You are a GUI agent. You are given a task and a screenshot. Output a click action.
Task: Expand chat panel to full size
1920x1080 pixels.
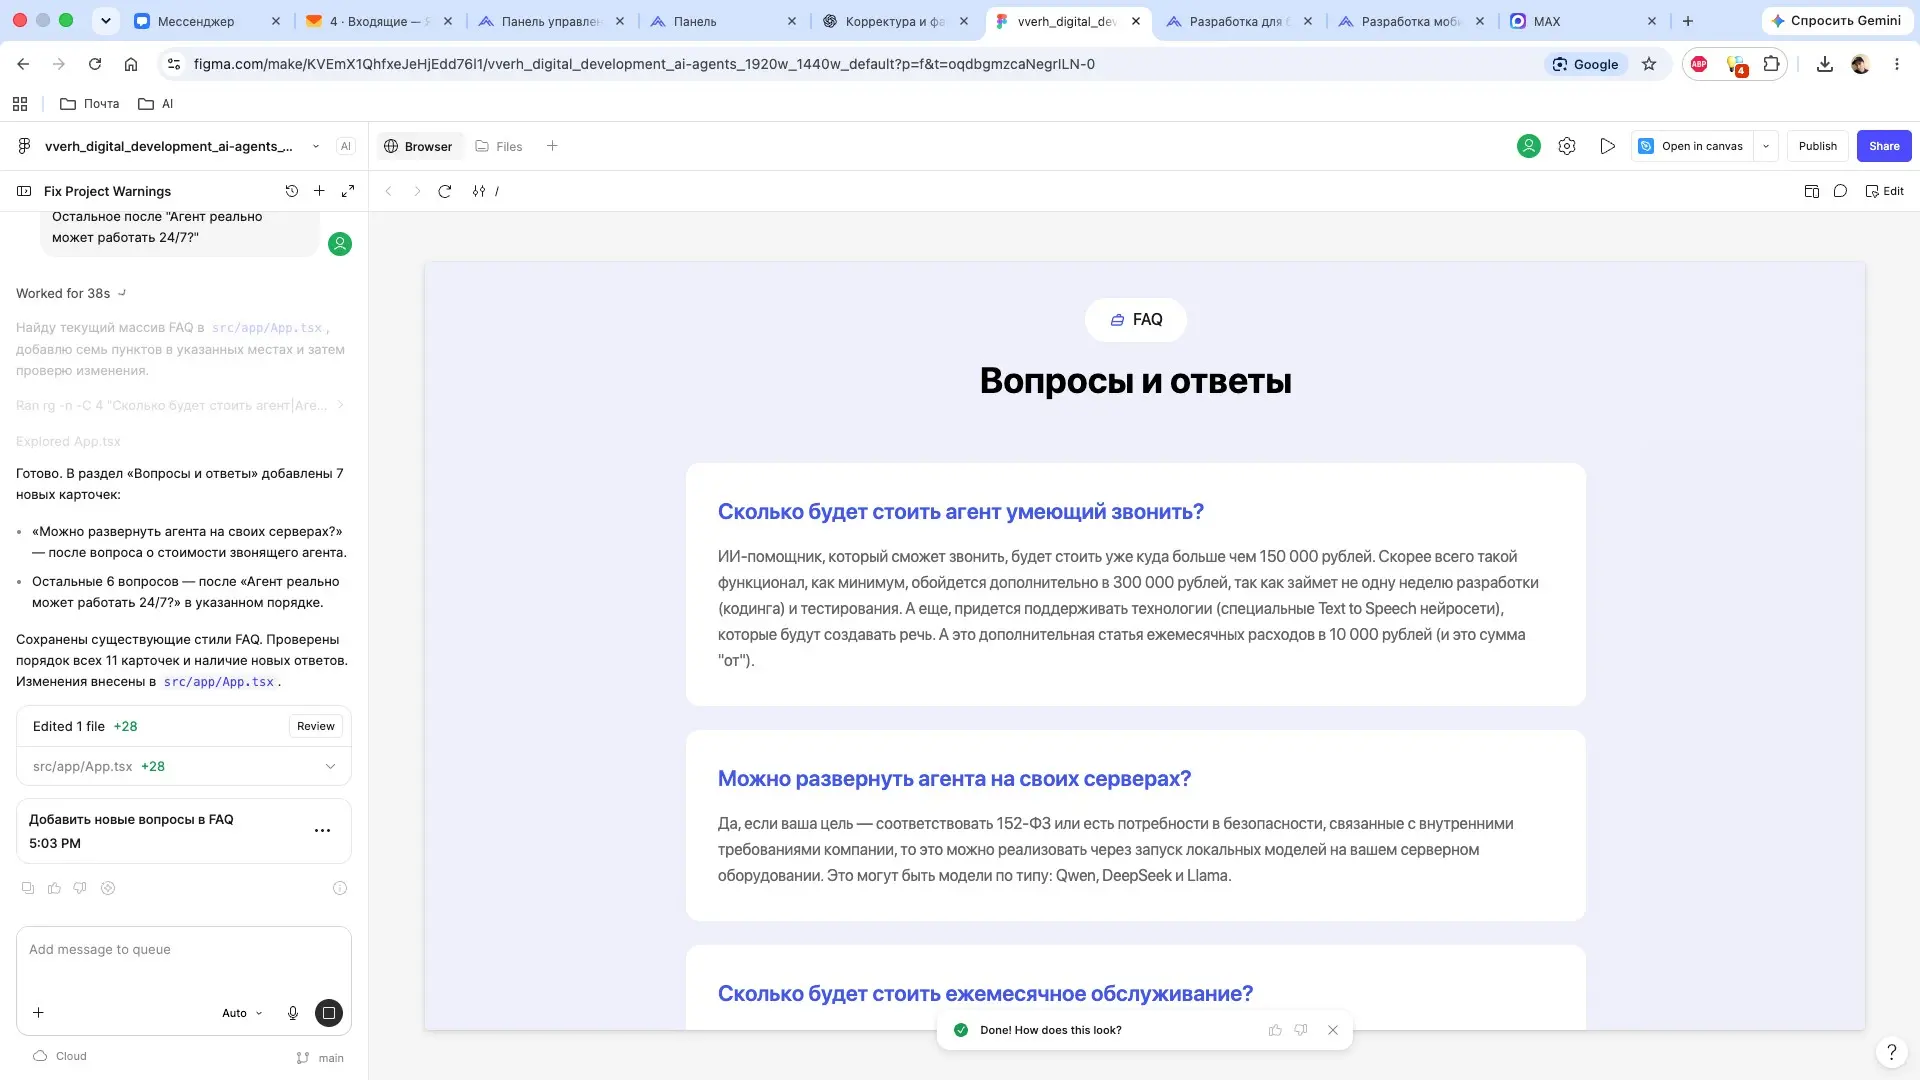coord(348,191)
